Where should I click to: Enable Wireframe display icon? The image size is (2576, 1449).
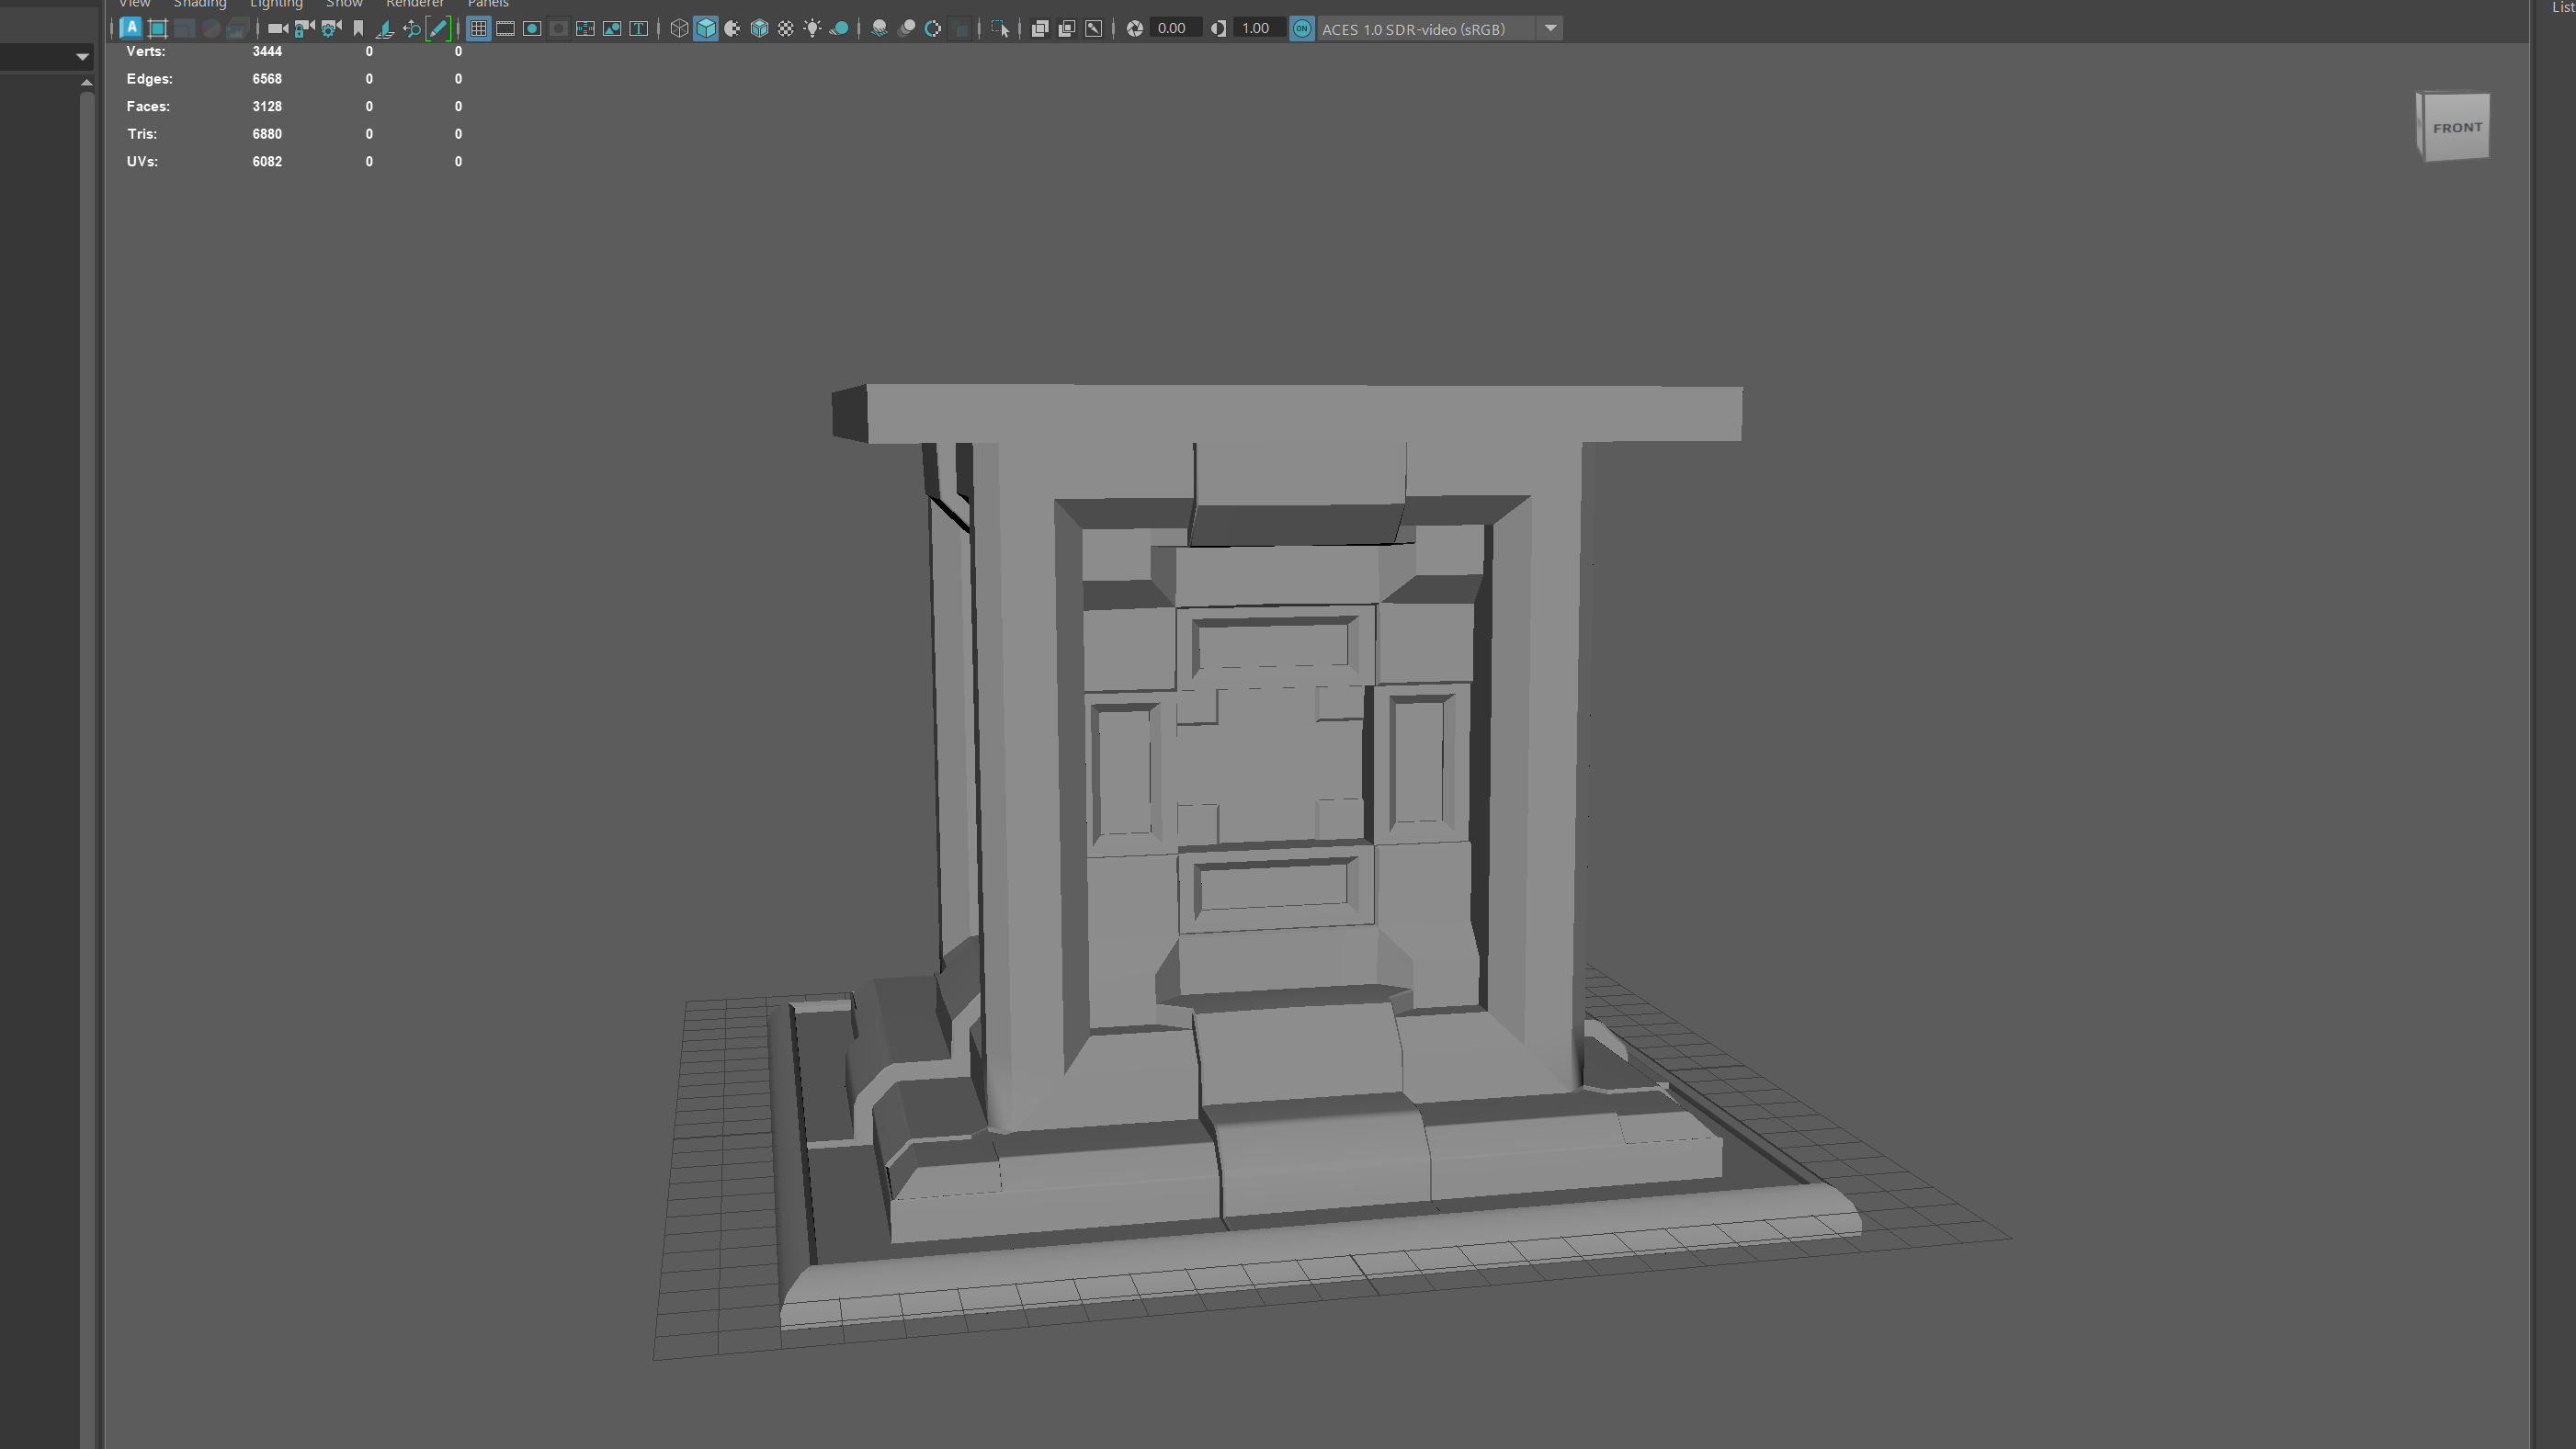pyautogui.click(x=679, y=29)
